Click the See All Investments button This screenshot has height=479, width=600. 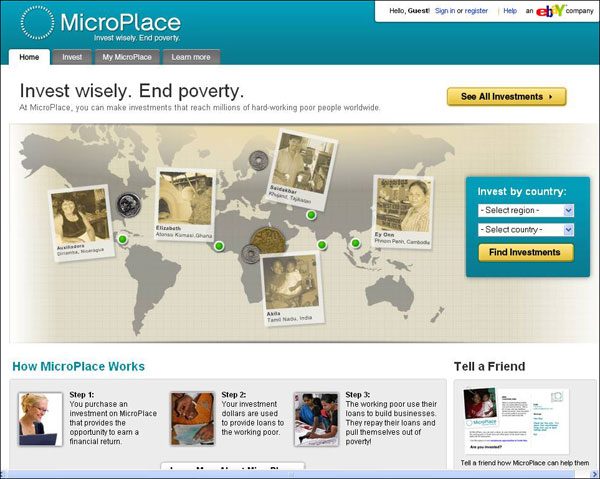click(x=507, y=96)
